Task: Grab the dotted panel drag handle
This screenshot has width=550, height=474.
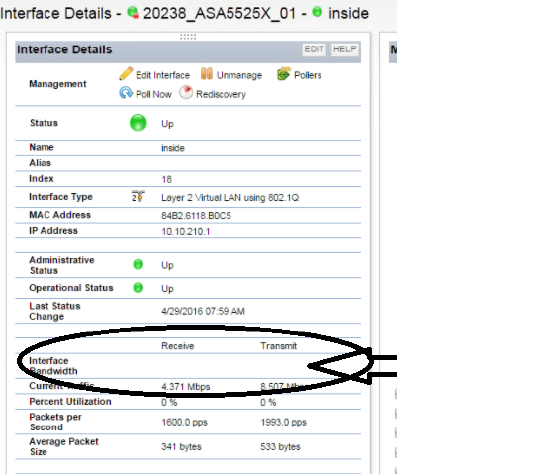Action: (x=188, y=37)
